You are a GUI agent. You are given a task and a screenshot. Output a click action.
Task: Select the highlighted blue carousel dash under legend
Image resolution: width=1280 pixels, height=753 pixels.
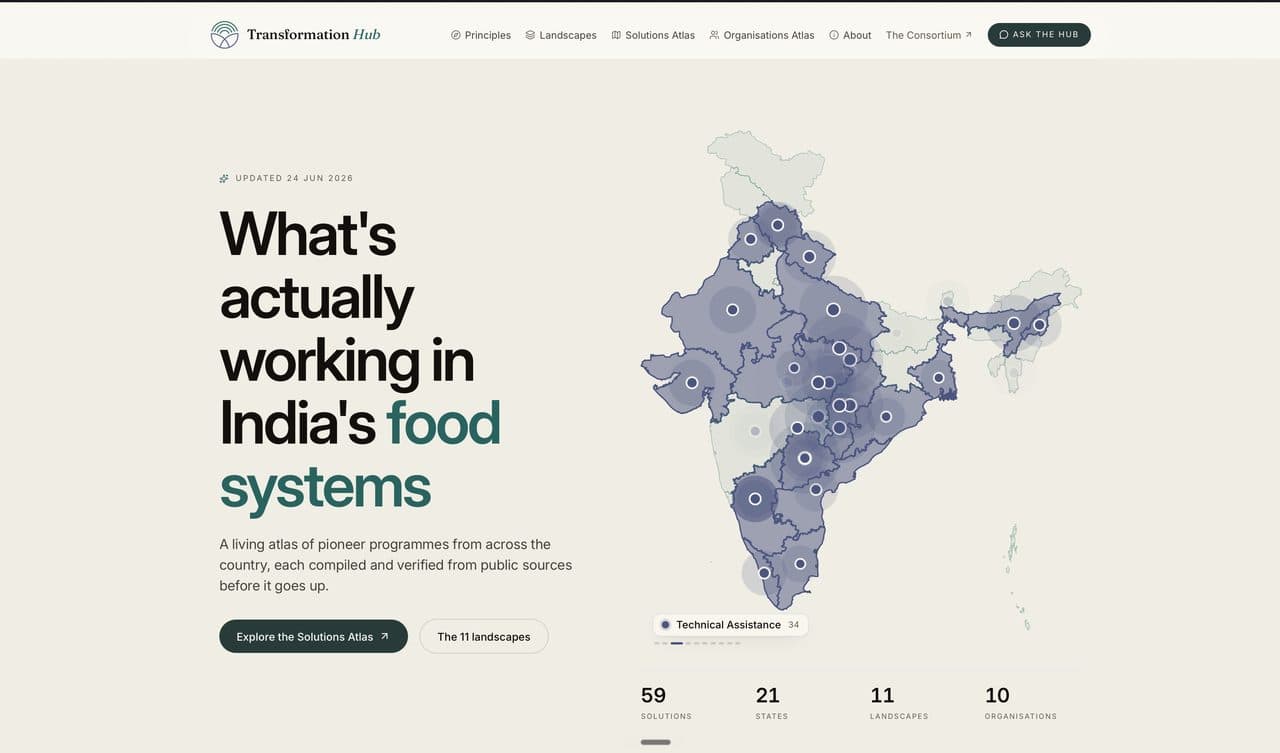(x=677, y=643)
